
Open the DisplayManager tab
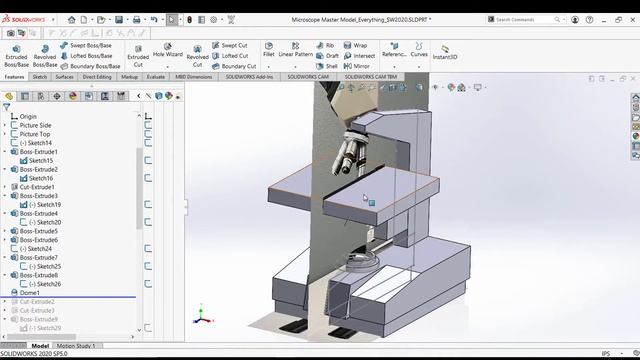coord(73,96)
